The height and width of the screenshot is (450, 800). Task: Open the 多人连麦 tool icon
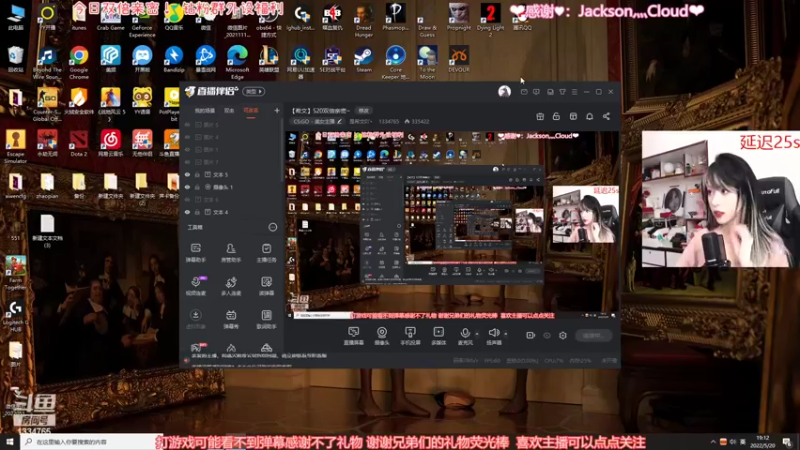point(231,286)
